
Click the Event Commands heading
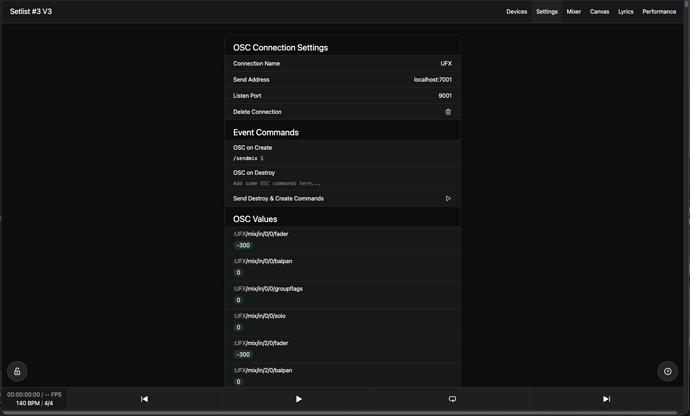[266, 133]
